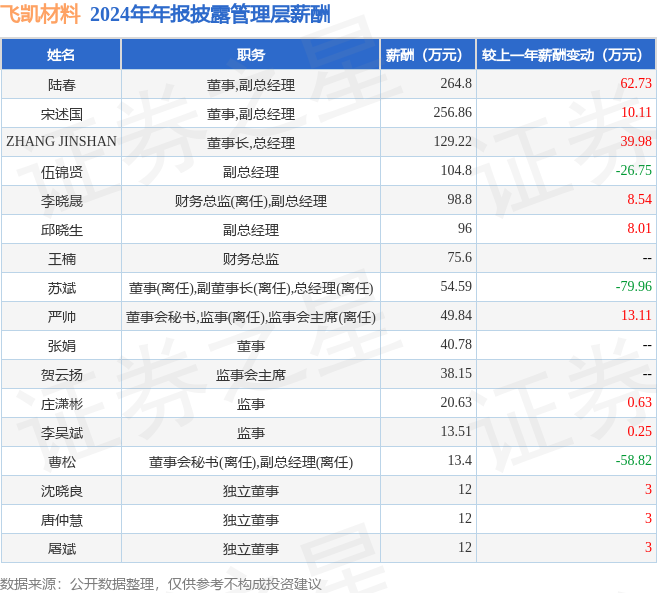The image size is (657, 593).
Task: Click the 飞凯材料 title text
Action: (x=40, y=13)
